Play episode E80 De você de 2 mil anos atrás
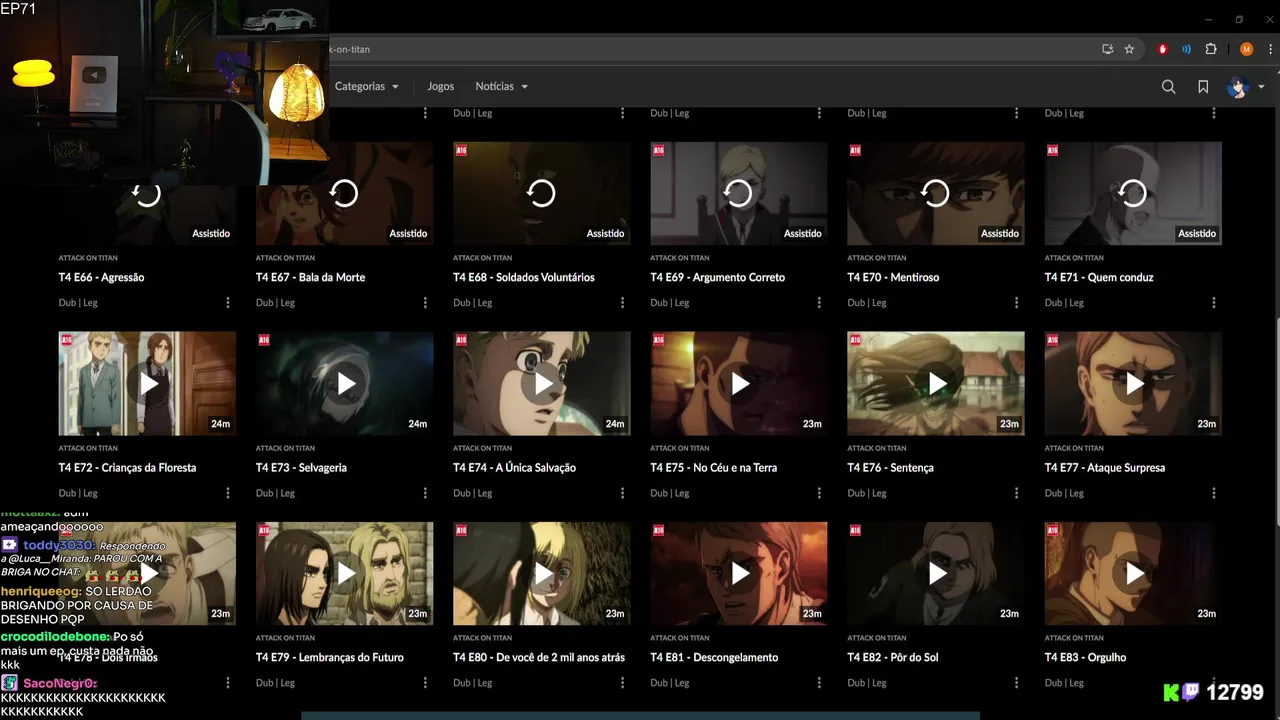Viewport: 1280px width, 720px height. click(x=541, y=574)
